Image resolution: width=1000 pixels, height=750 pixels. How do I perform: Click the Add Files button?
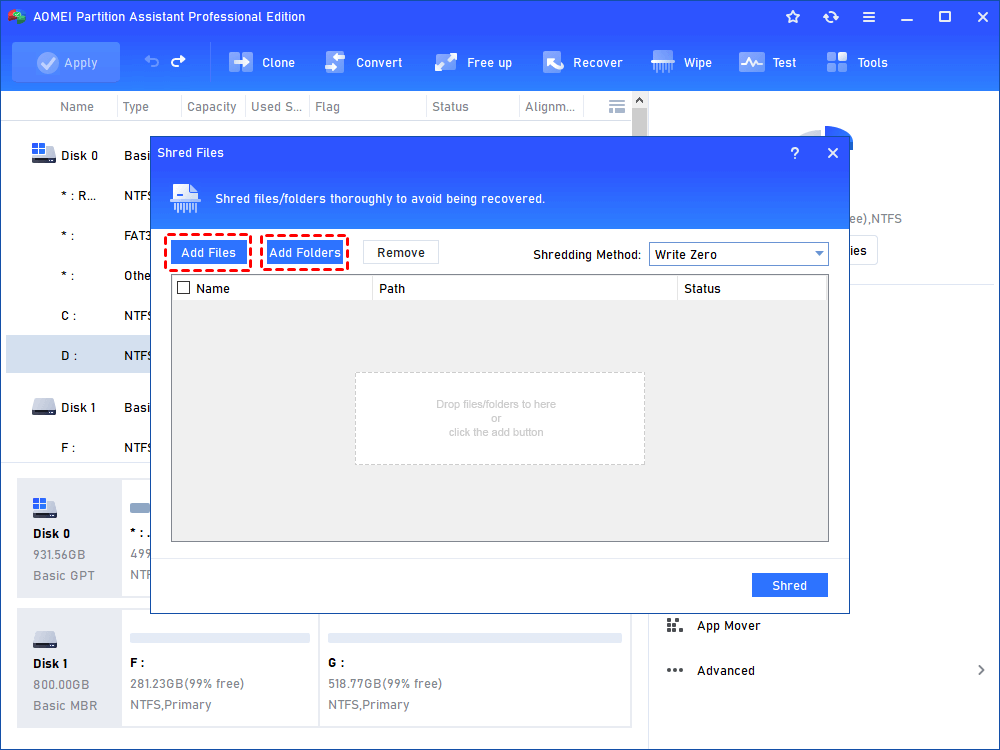coord(208,253)
